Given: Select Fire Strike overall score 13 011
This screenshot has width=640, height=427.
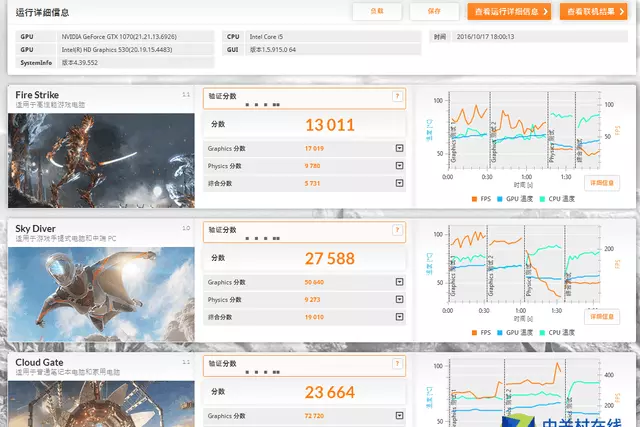Looking at the screenshot, I should click(330, 125).
